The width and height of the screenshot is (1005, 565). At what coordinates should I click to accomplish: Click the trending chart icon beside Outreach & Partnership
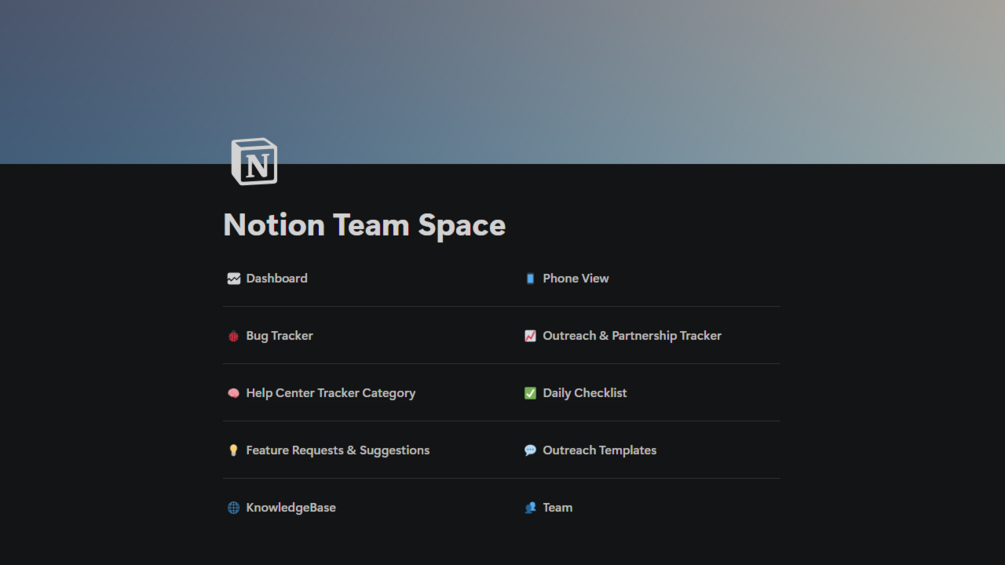530,336
